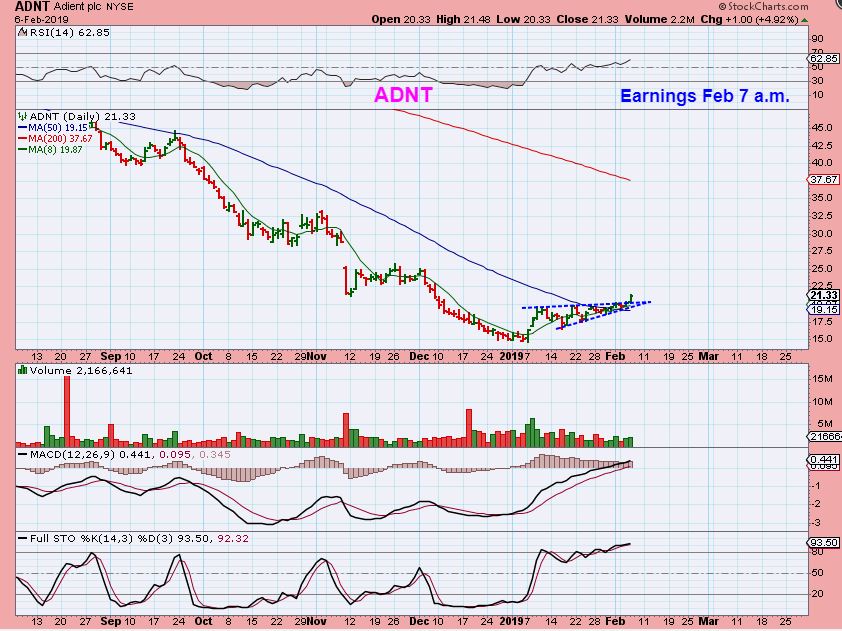Click the small icon beside RSI(14) label

[x=23, y=32]
